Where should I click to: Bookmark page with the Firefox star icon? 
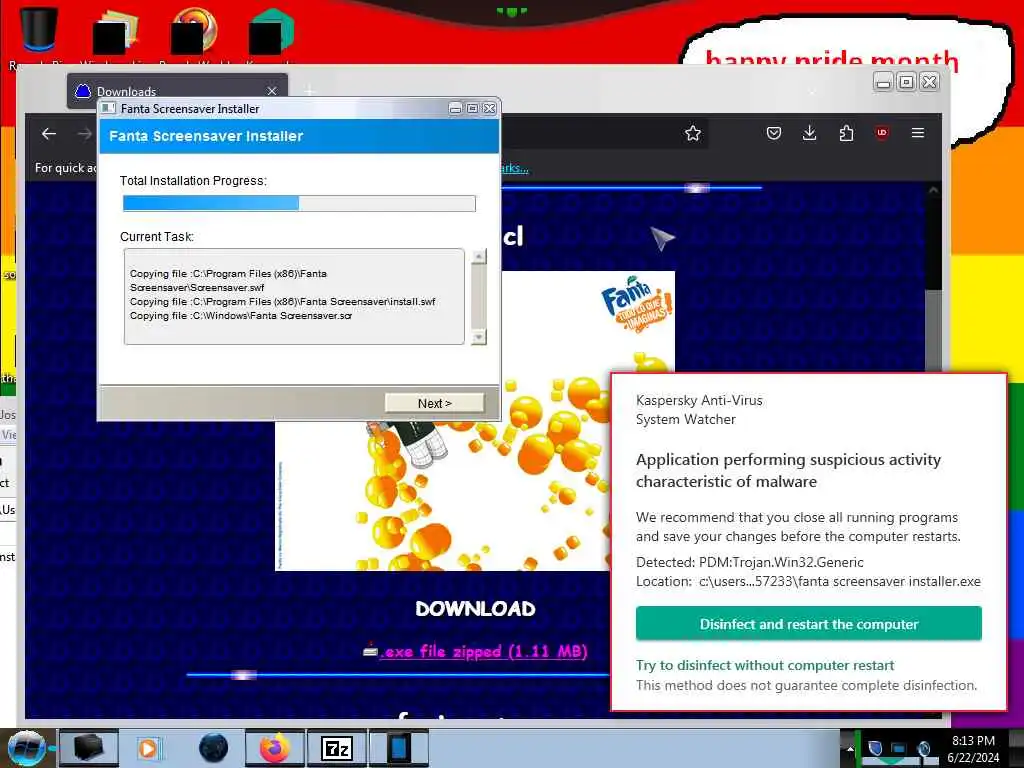pyautogui.click(x=693, y=134)
